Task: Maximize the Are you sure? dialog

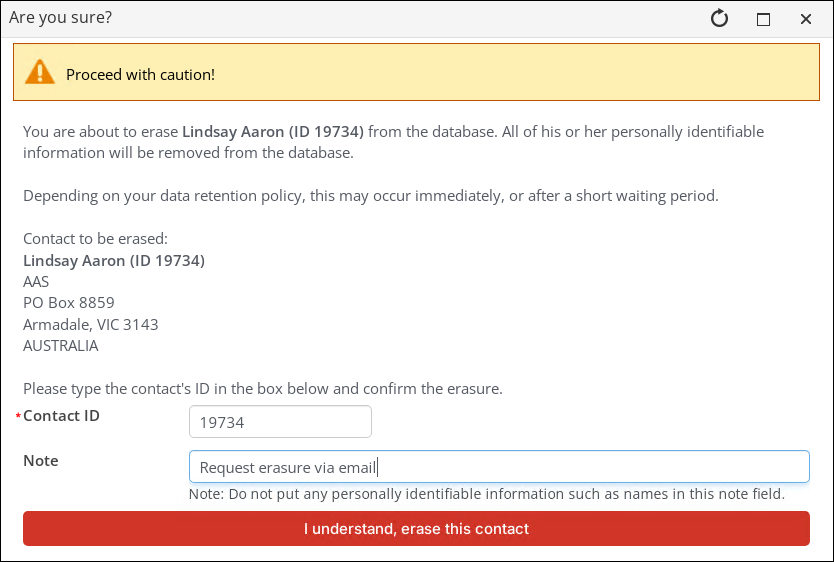Action: [763, 19]
